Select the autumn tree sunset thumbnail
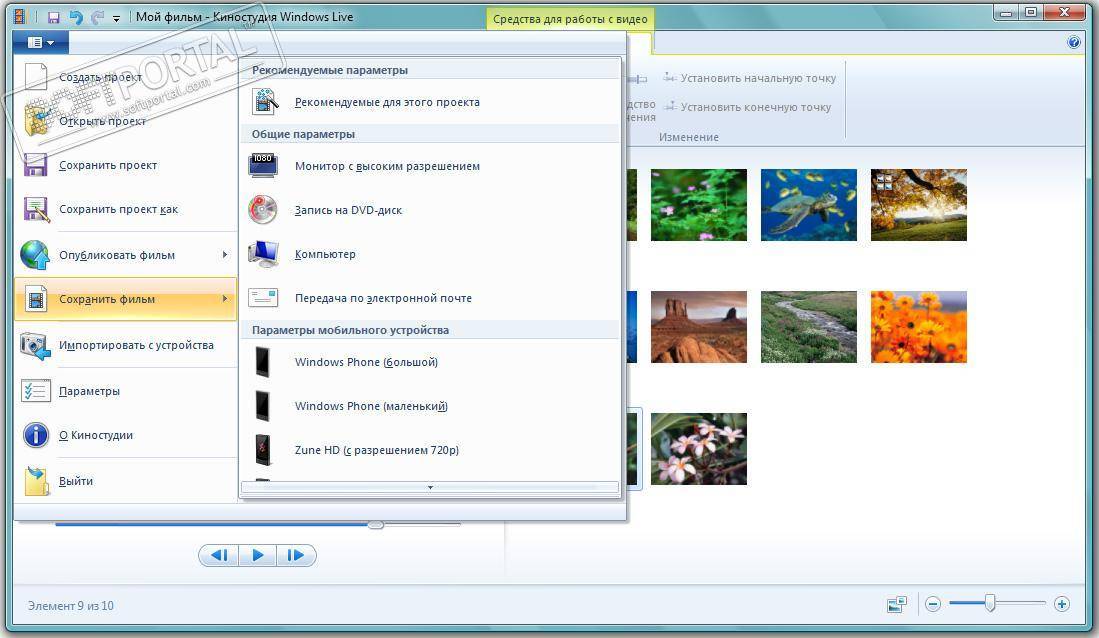1099x638 pixels. 919,205
